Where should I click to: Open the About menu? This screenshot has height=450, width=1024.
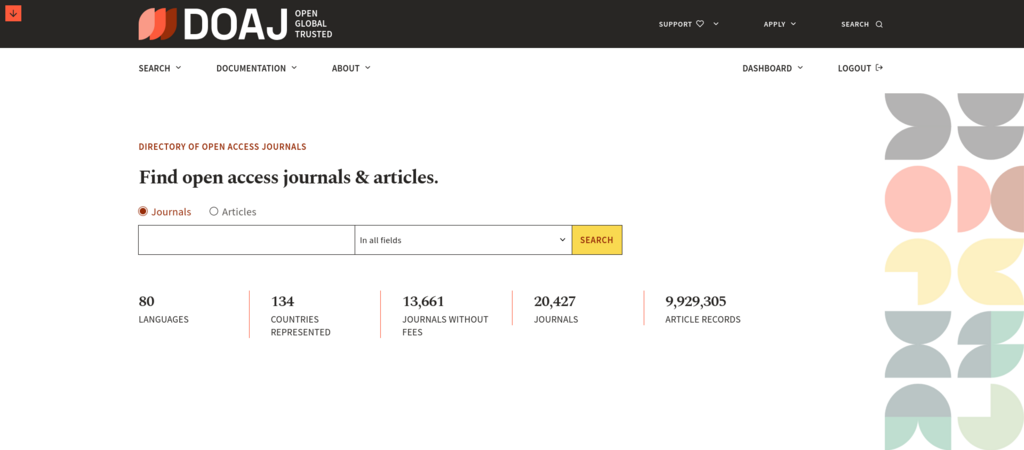coord(351,68)
